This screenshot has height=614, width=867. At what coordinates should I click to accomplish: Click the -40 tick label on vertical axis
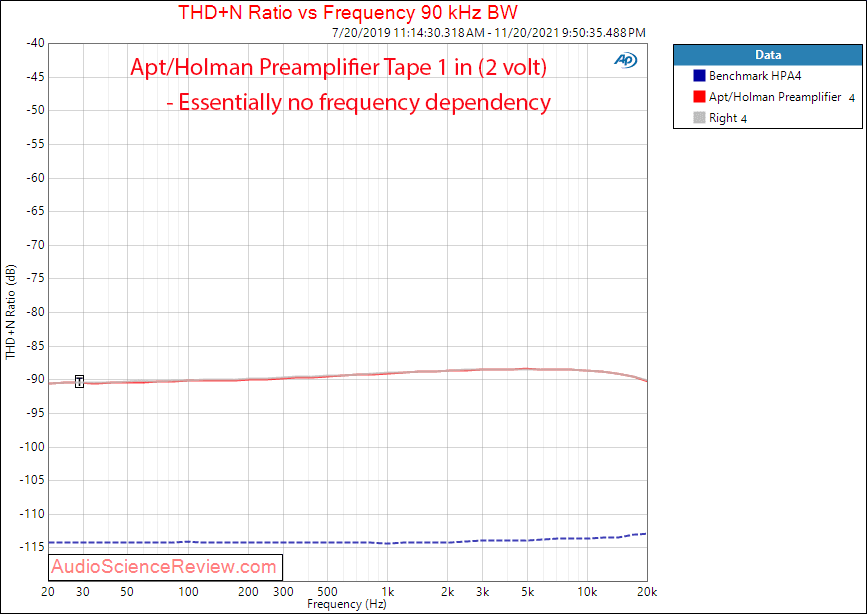tap(35, 43)
